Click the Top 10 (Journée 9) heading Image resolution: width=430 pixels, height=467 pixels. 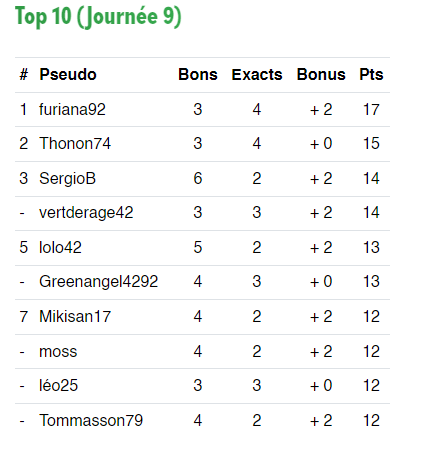pyautogui.click(x=98, y=17)
